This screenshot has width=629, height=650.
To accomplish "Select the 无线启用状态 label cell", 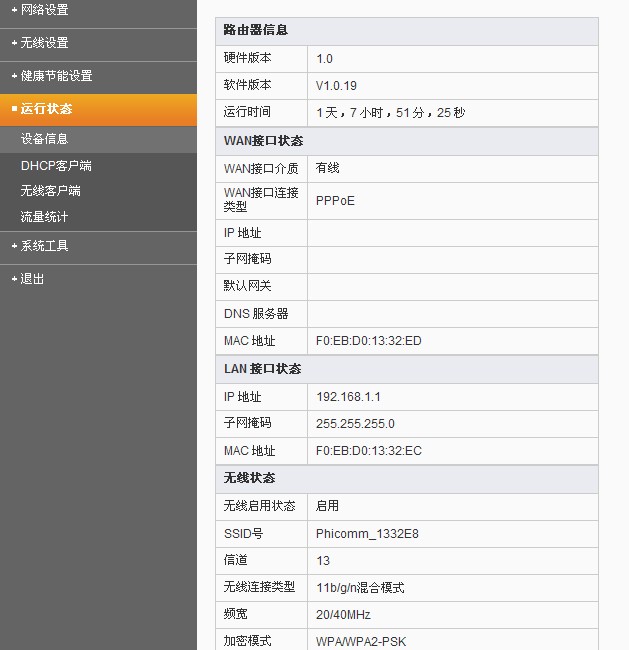I will pyautogui.click(x=262, y=507).
